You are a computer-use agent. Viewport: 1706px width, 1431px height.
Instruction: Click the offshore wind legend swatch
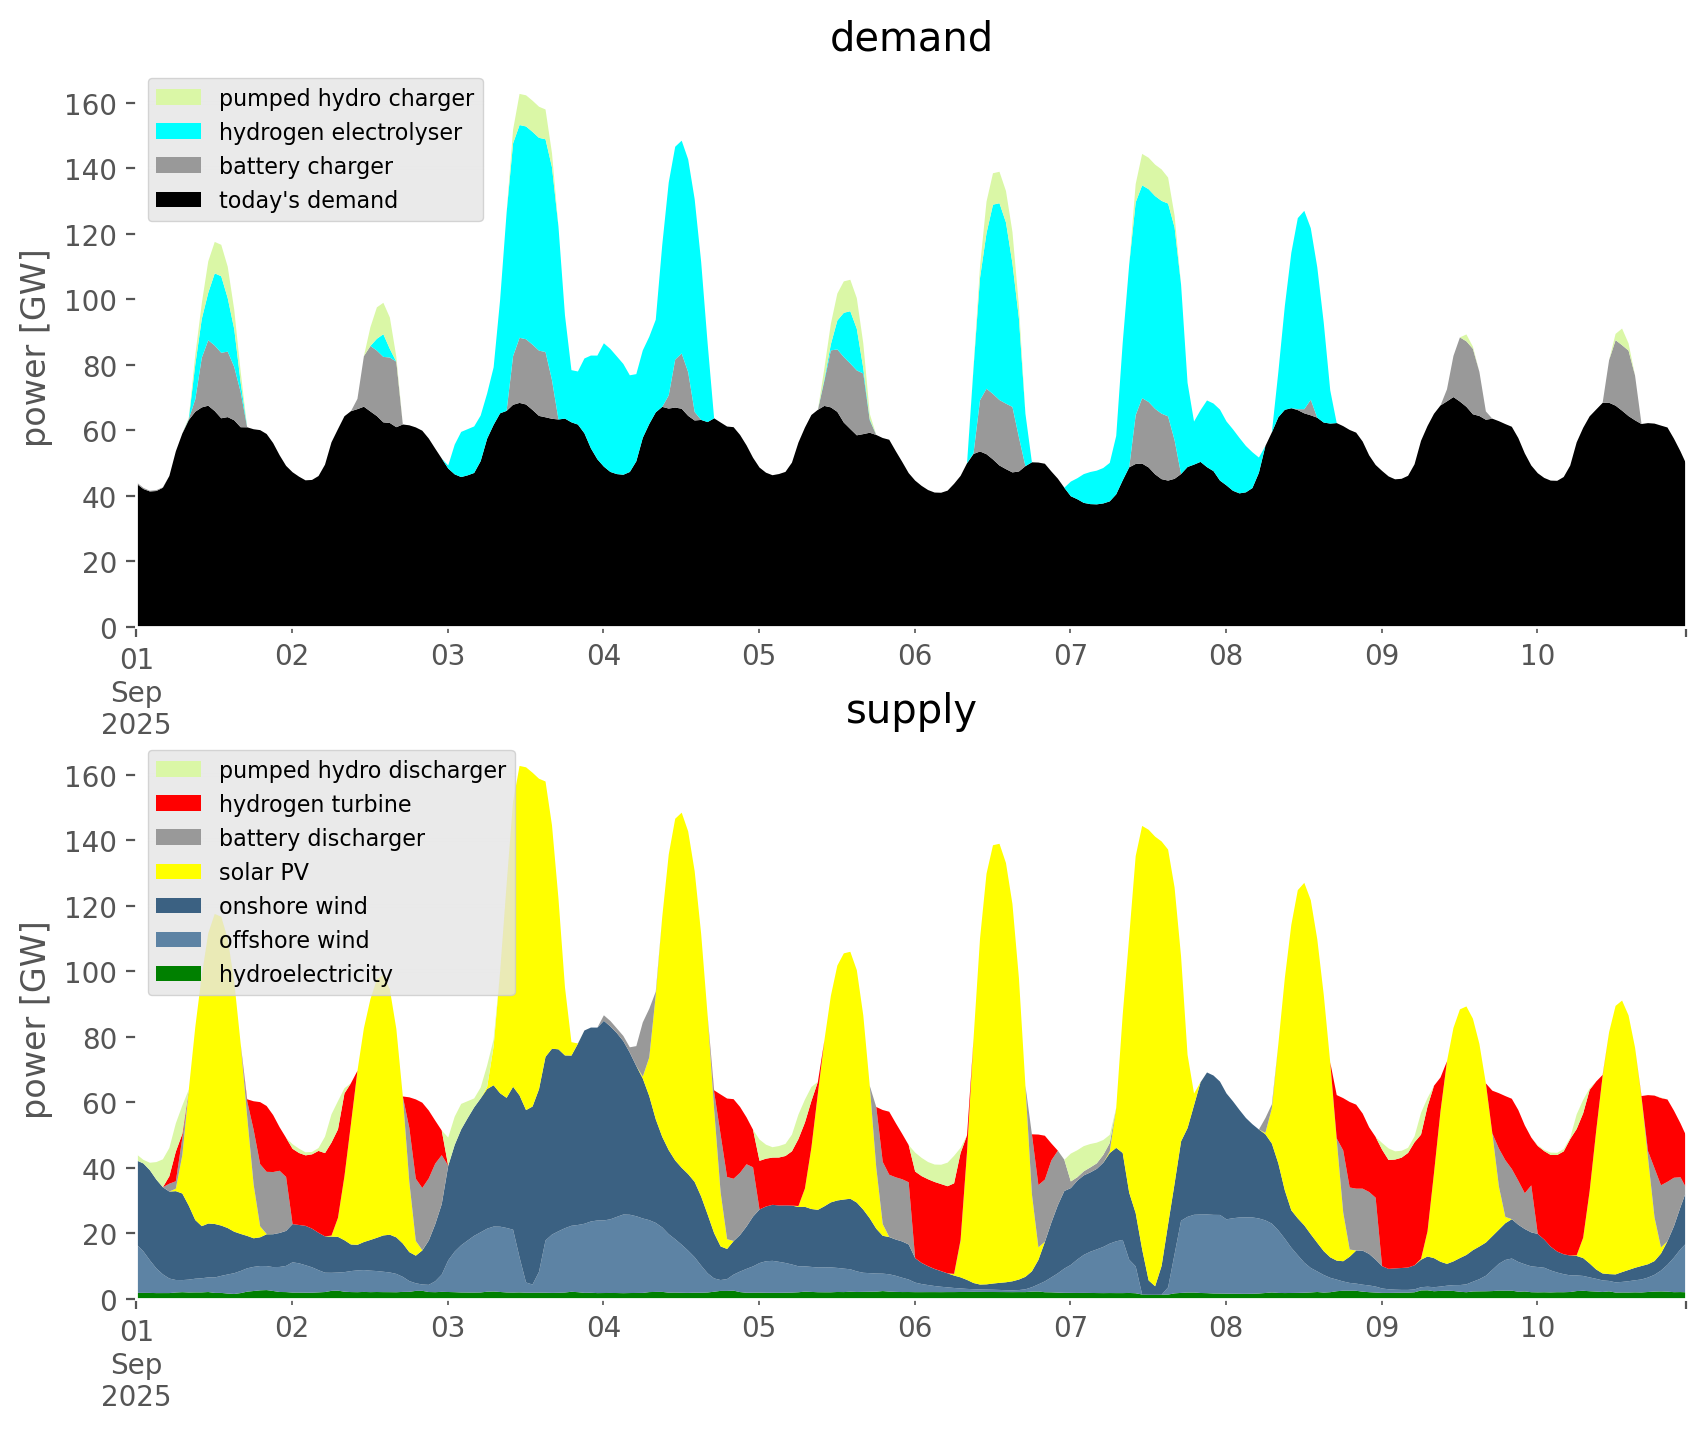[179, 940]
